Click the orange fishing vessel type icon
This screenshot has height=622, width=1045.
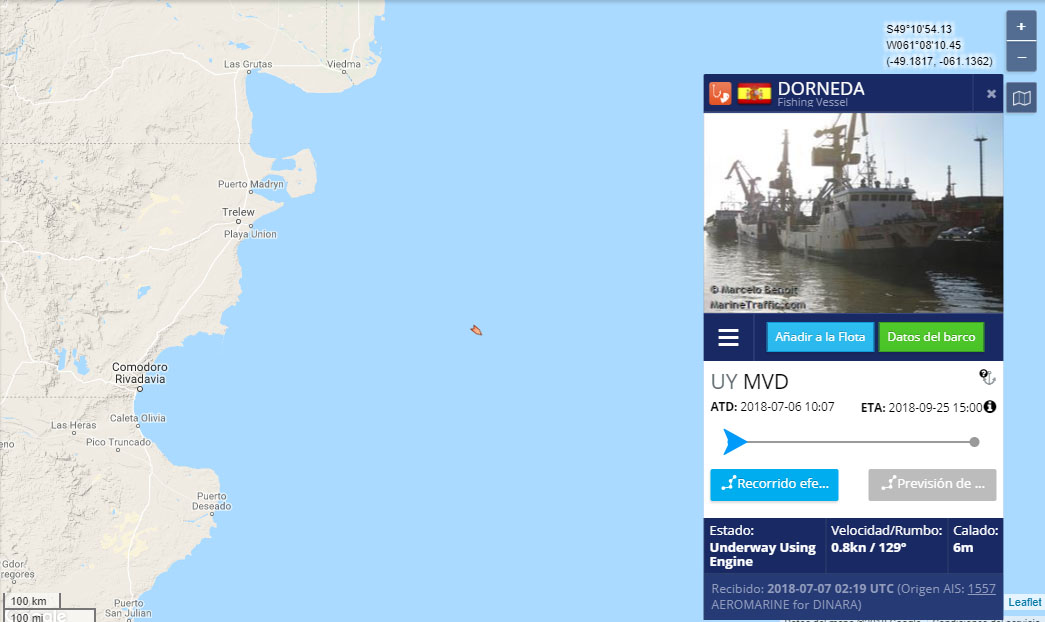(x=720, y=93)
